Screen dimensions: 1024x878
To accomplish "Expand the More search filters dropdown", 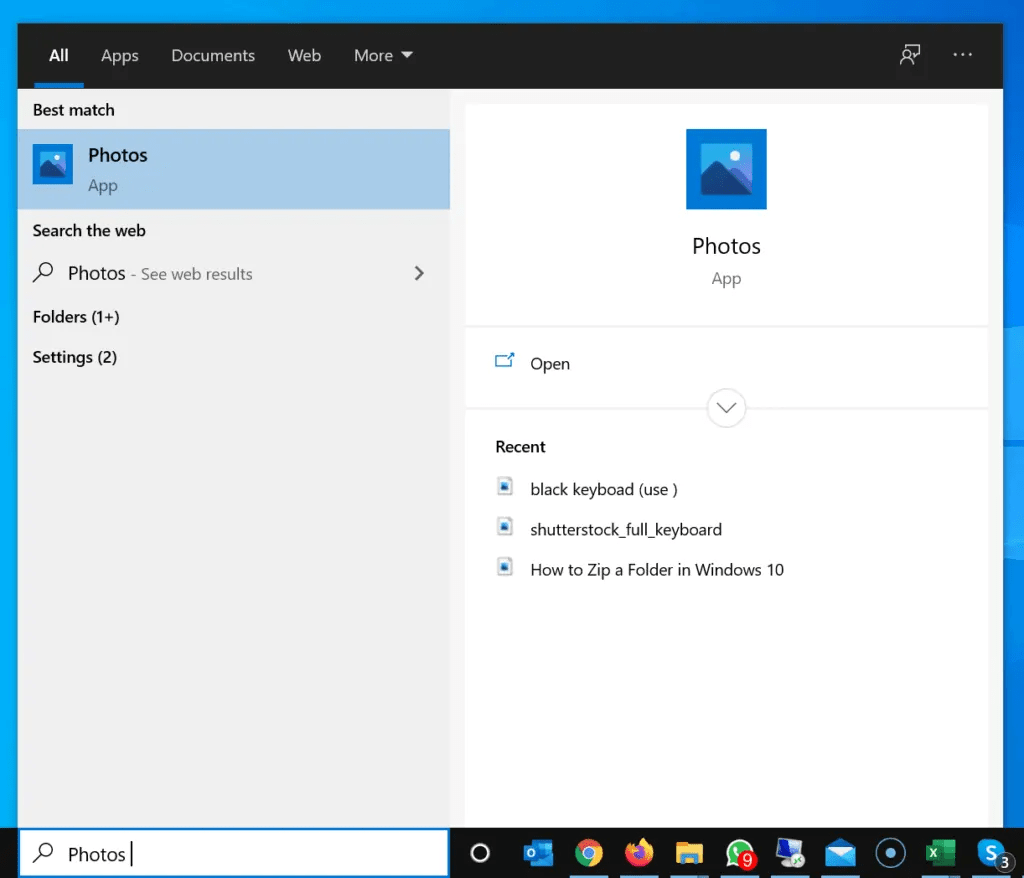I will [x=383, y=55].
